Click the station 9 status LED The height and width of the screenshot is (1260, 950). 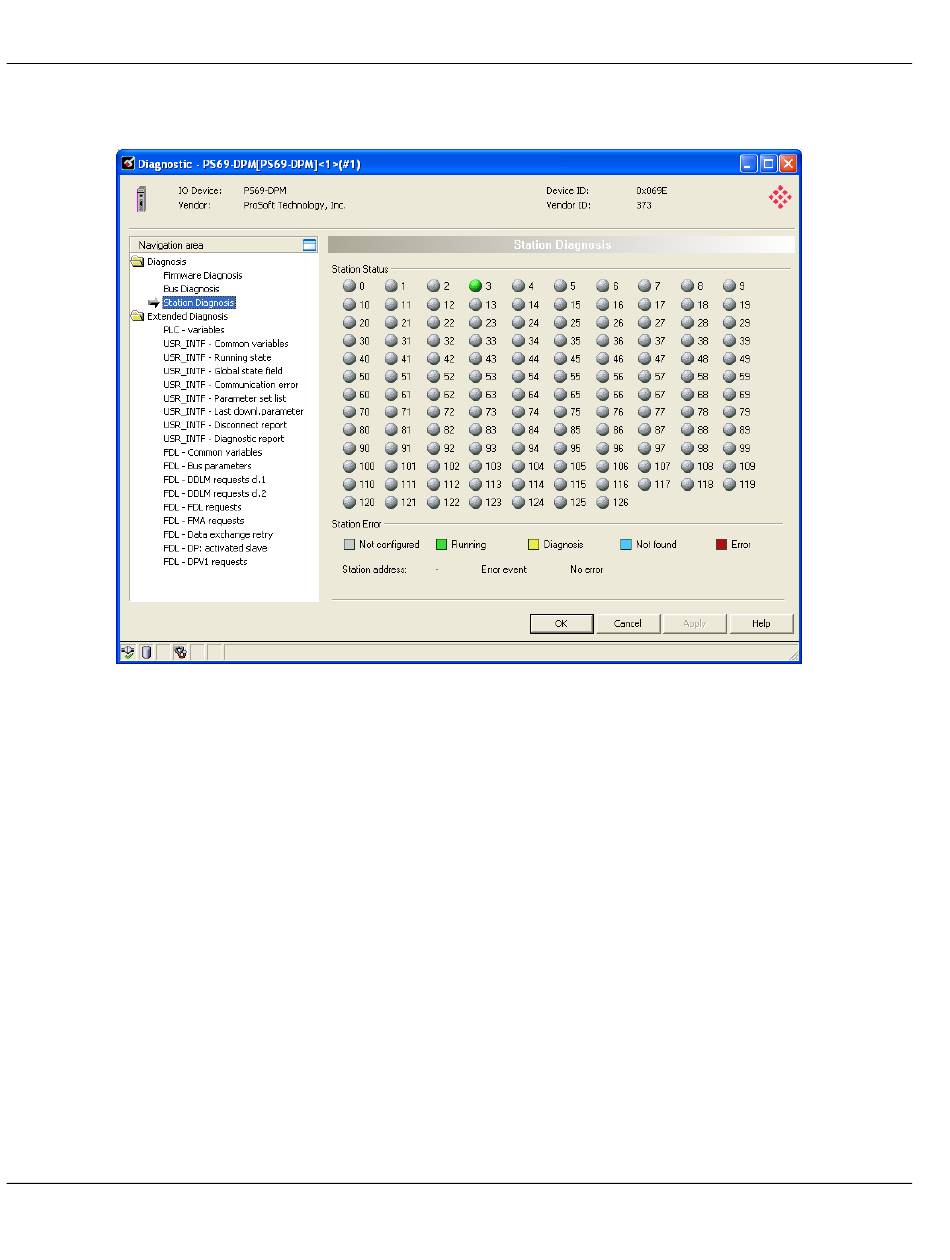[x=730, y=286]
